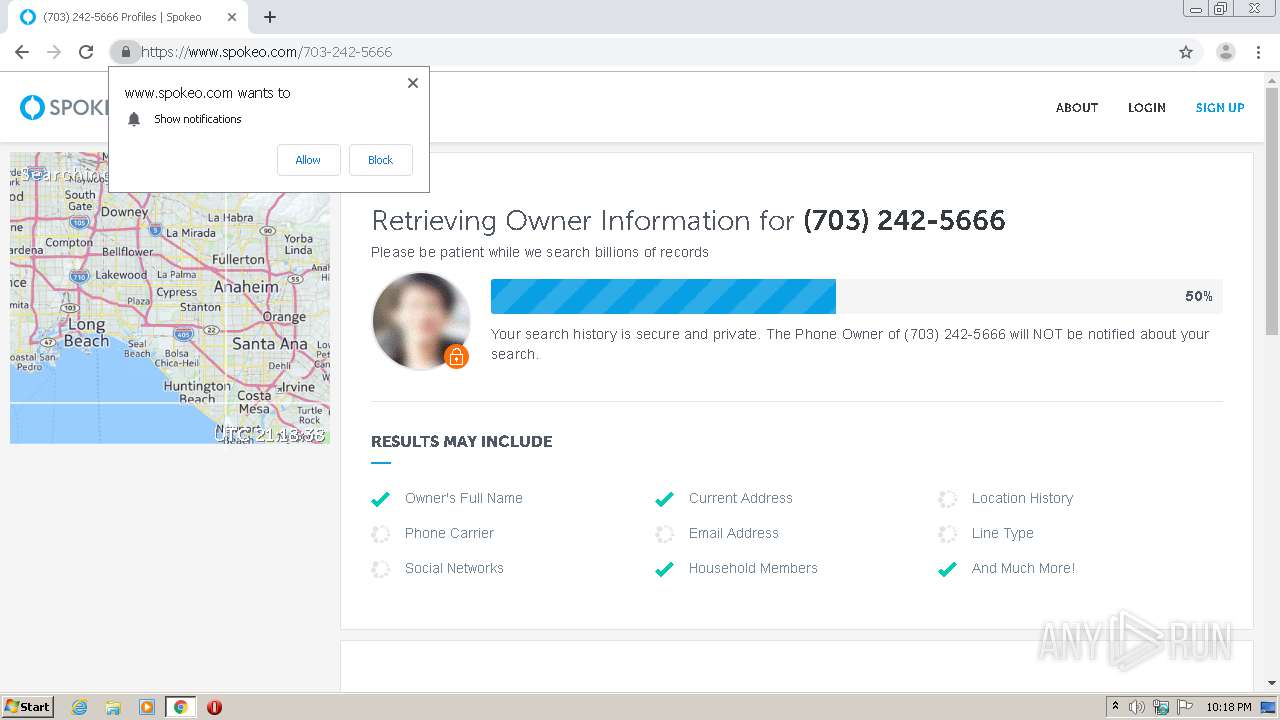
Task: Click SIGN UP in the header
Action: tap(1220, 108)
